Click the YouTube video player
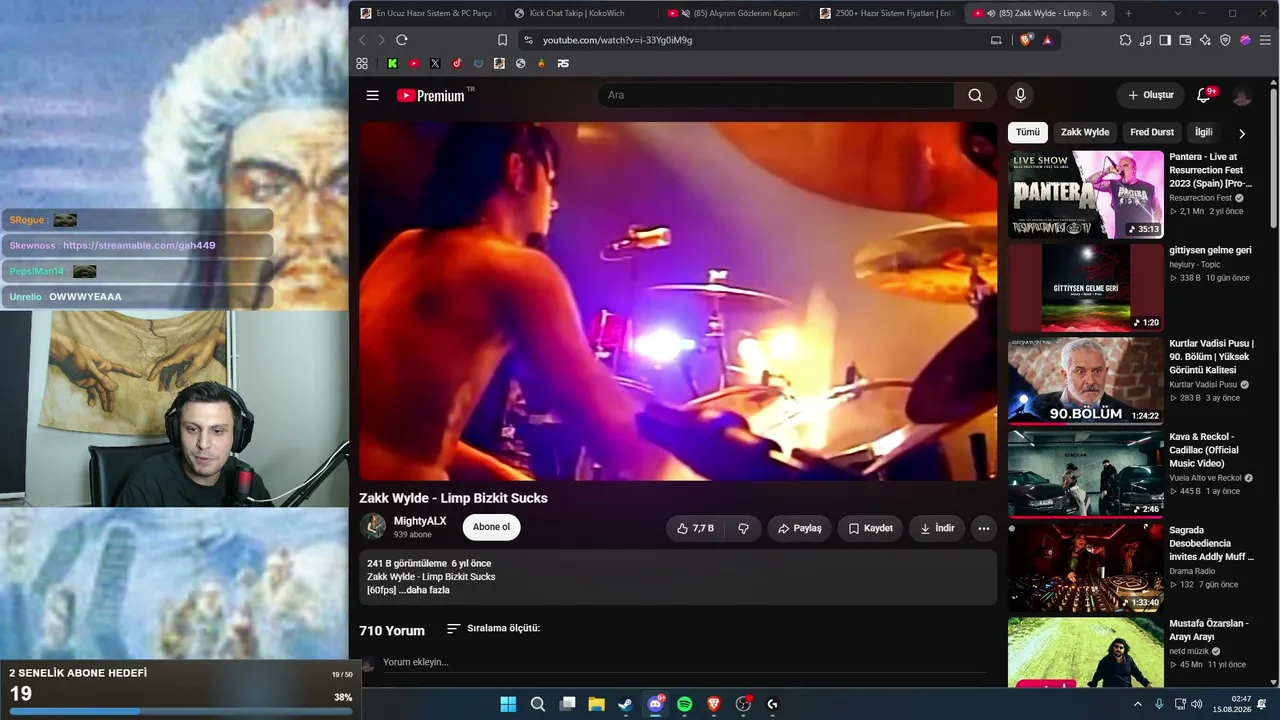Viewport: 1280px width, 720px height. point(678,301)
